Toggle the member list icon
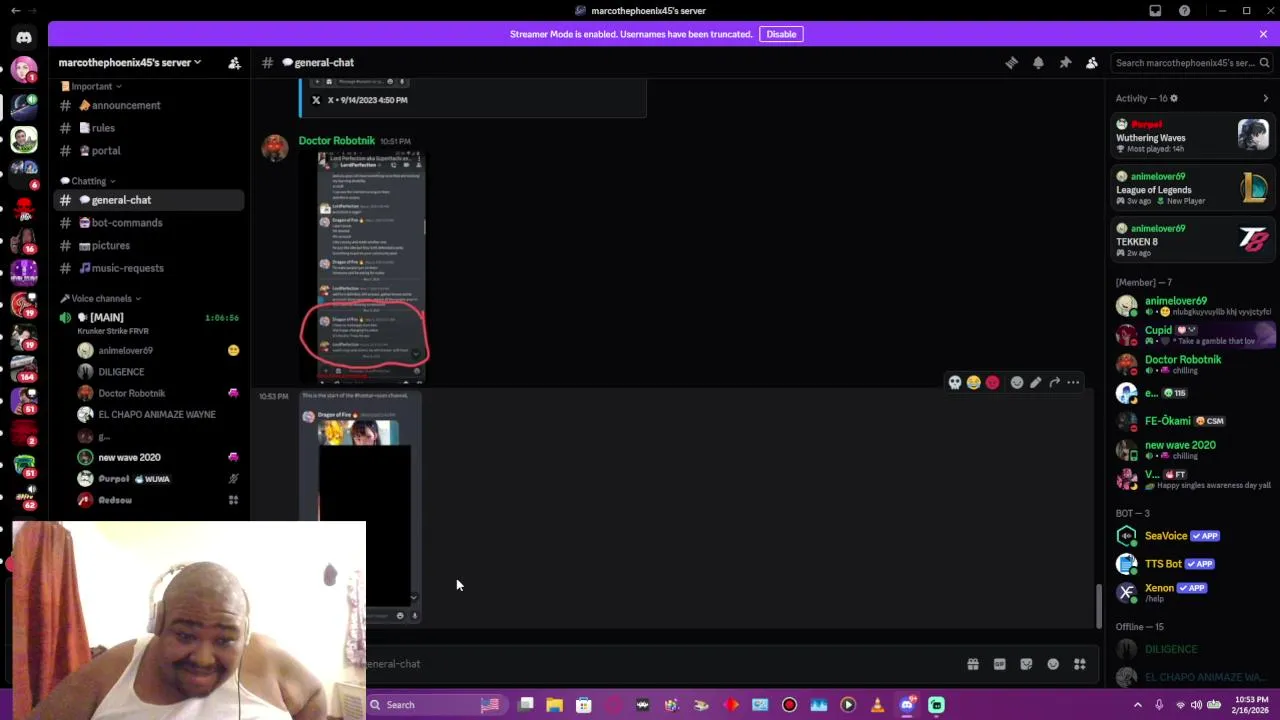This screenshot has width=1280, height=720. 1092,62
